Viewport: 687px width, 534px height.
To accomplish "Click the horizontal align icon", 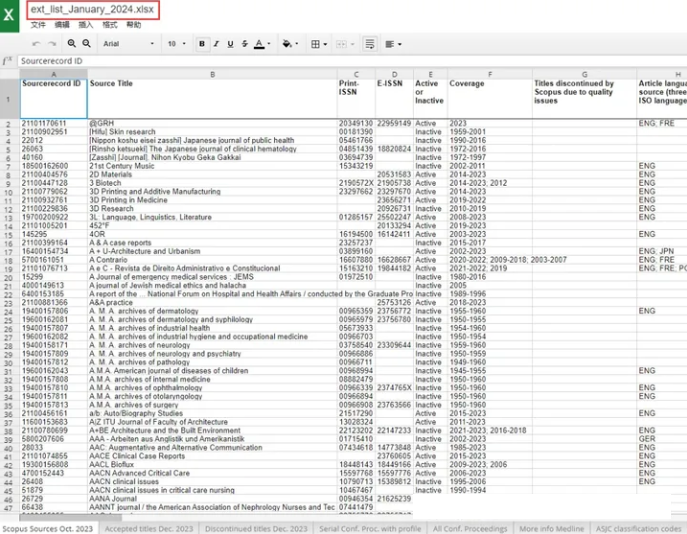I will pyautogui.click(x=390, y=44).
